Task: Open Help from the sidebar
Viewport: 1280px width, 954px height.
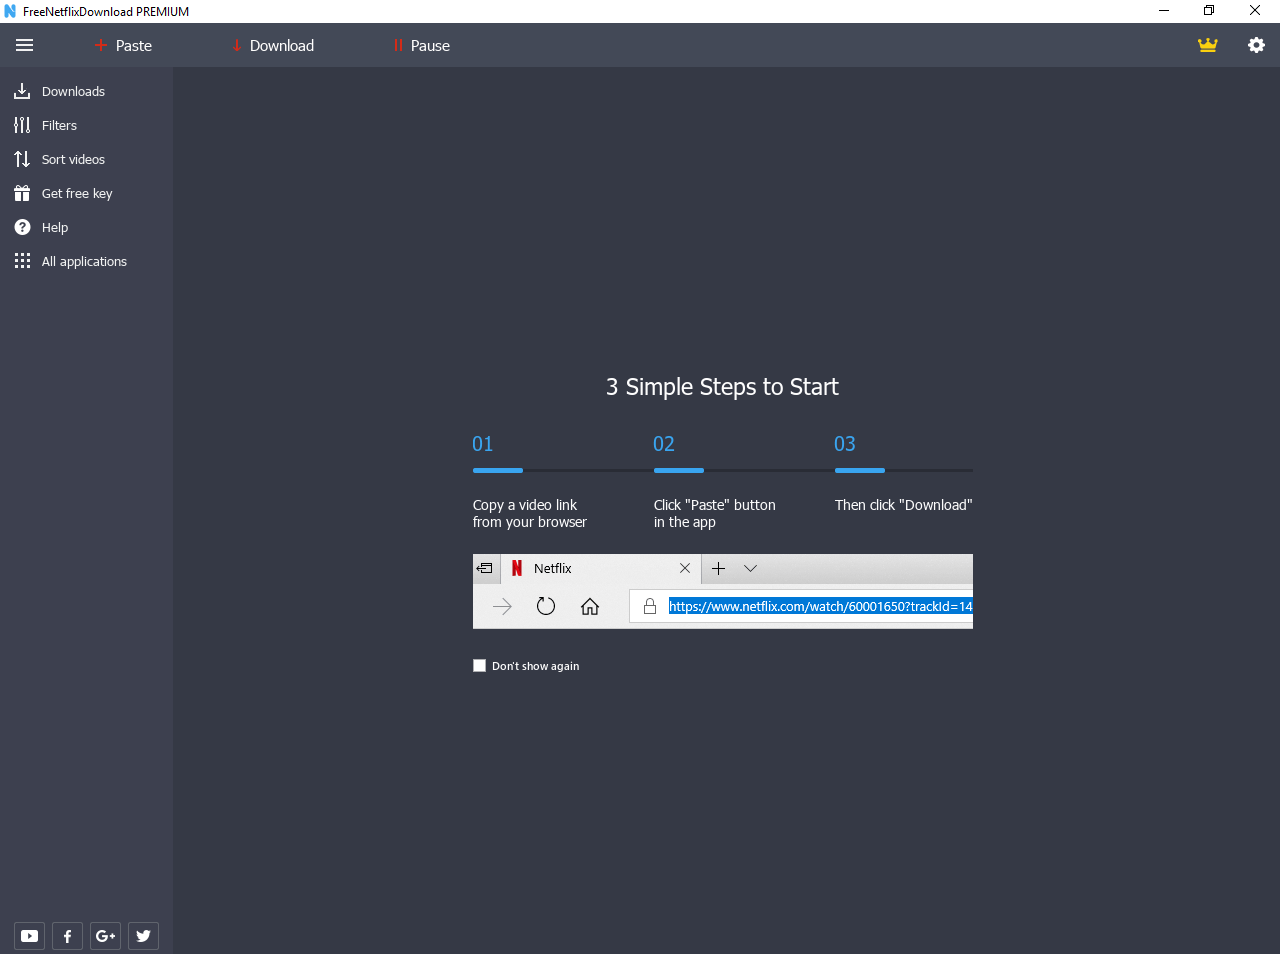Action: coord(54,228)
